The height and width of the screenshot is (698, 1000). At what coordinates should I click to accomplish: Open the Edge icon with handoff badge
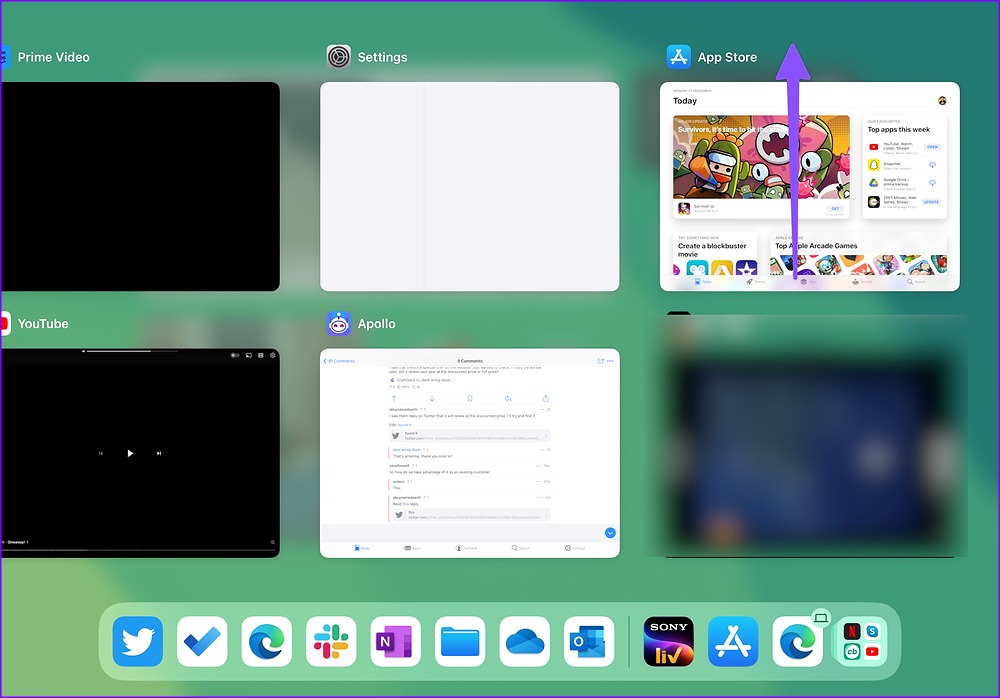click(x=797, y=641)
